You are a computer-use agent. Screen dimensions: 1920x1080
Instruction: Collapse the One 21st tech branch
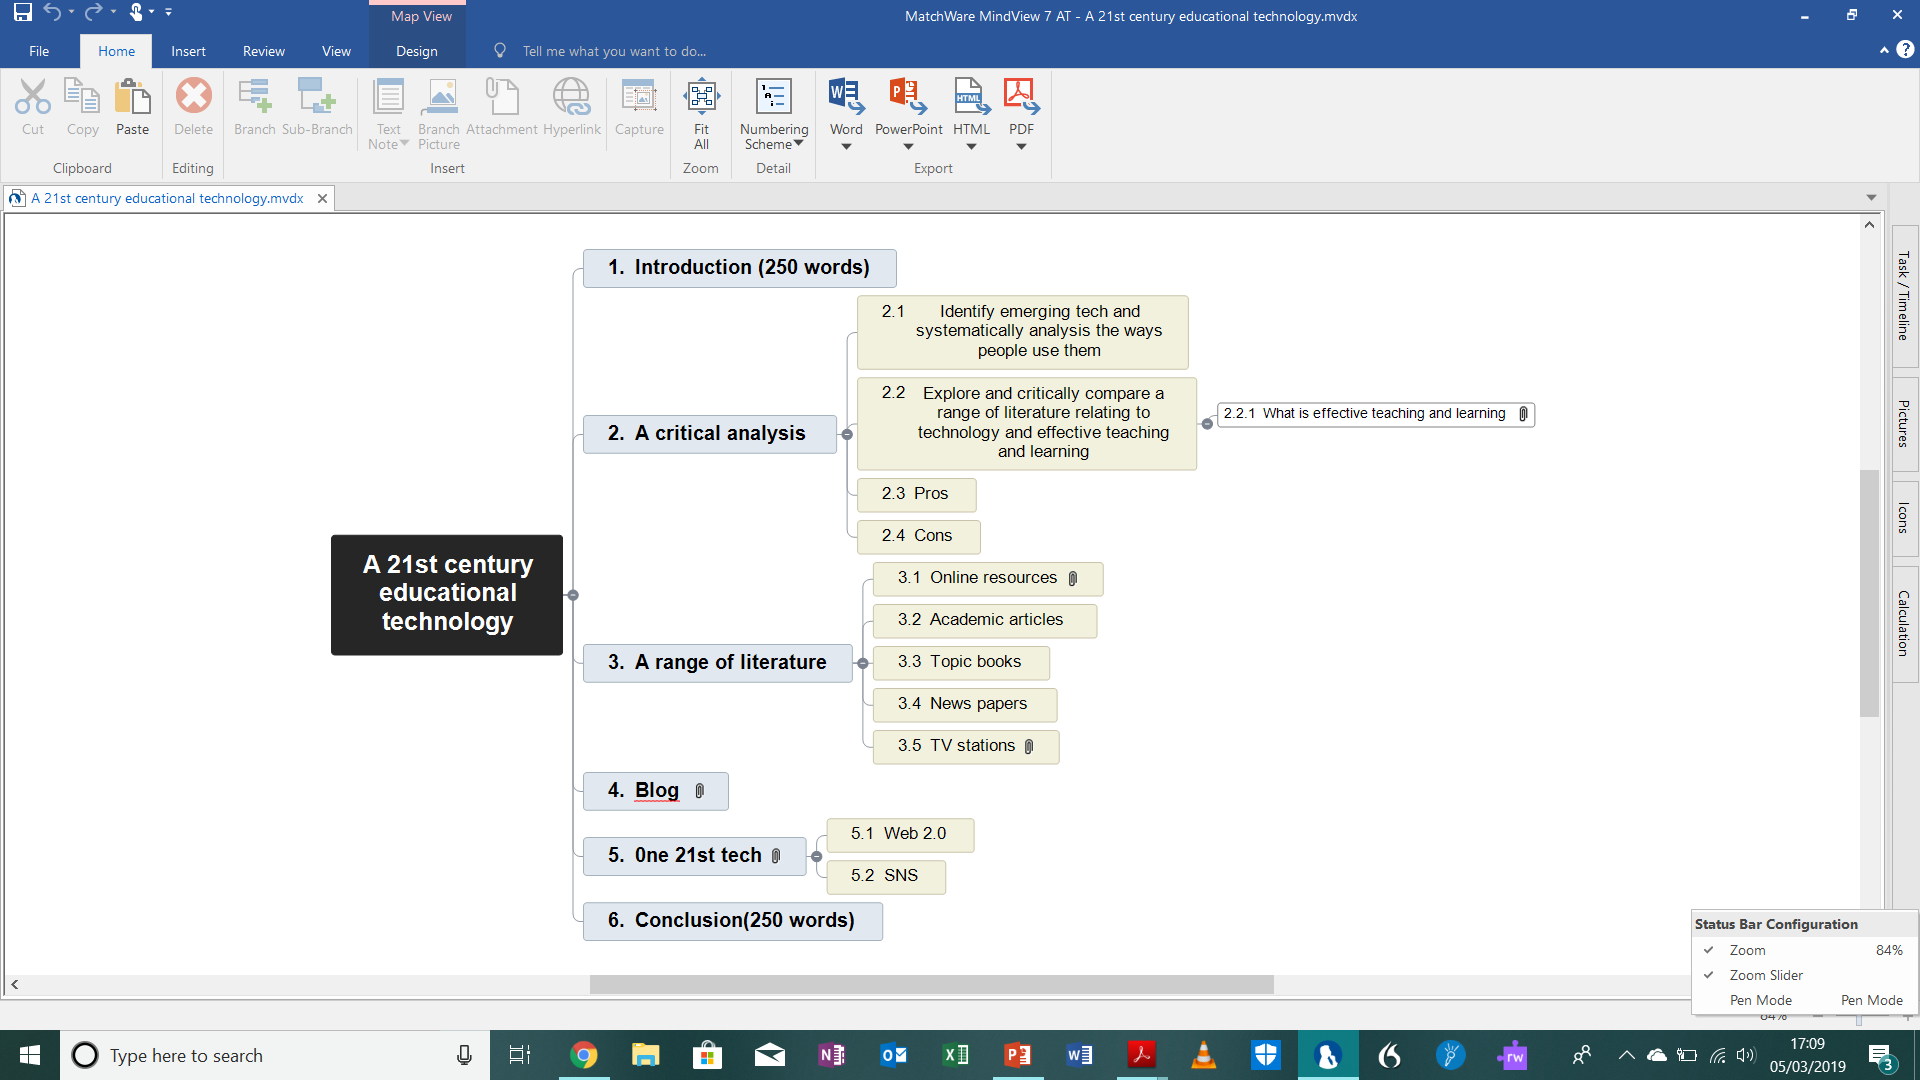[x=817, y=857]
